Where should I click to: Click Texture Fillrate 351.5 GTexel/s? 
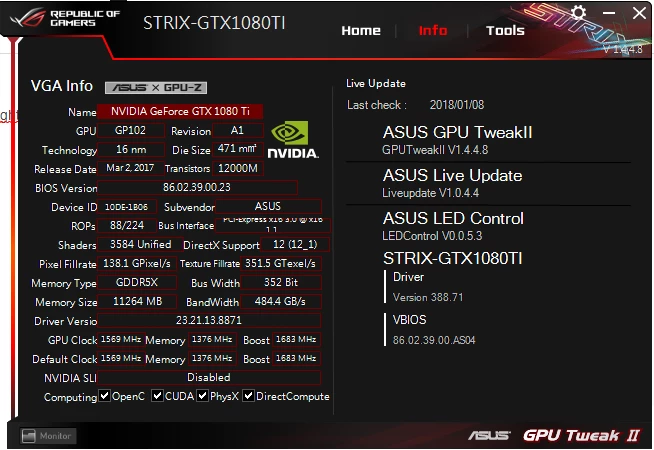coord(280,264)
